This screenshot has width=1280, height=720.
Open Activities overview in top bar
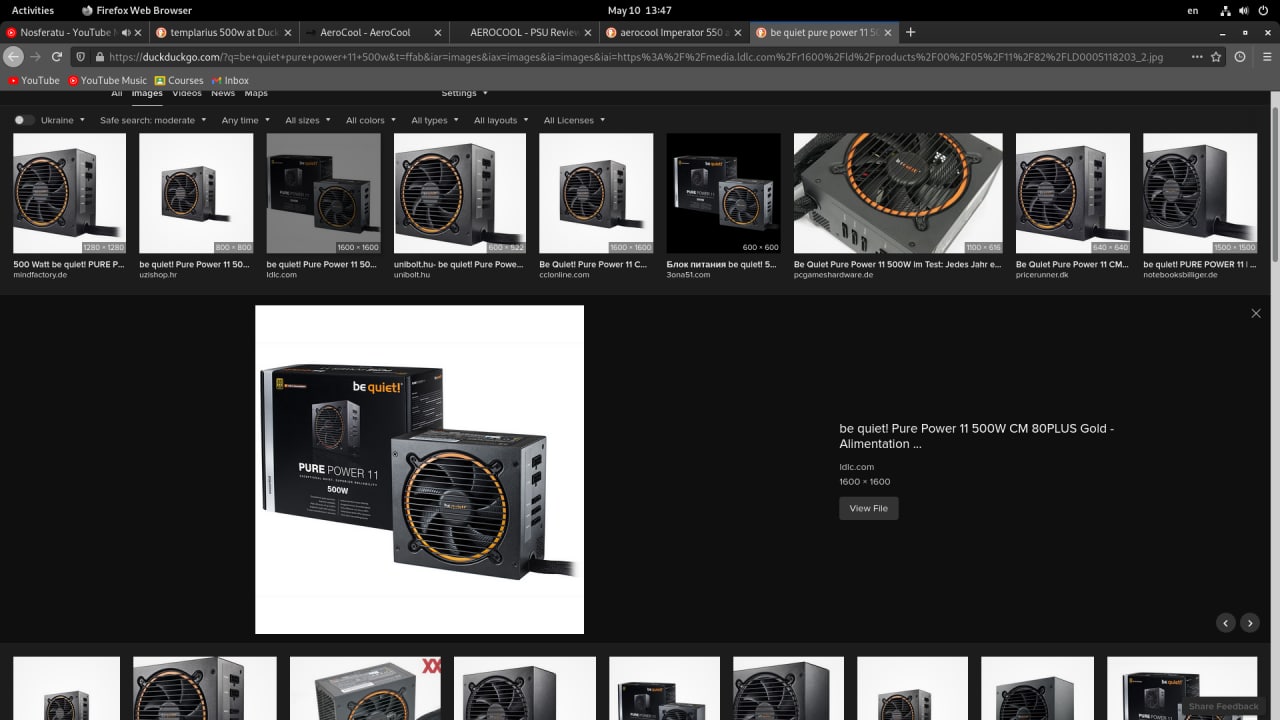(x=33, y=10)
